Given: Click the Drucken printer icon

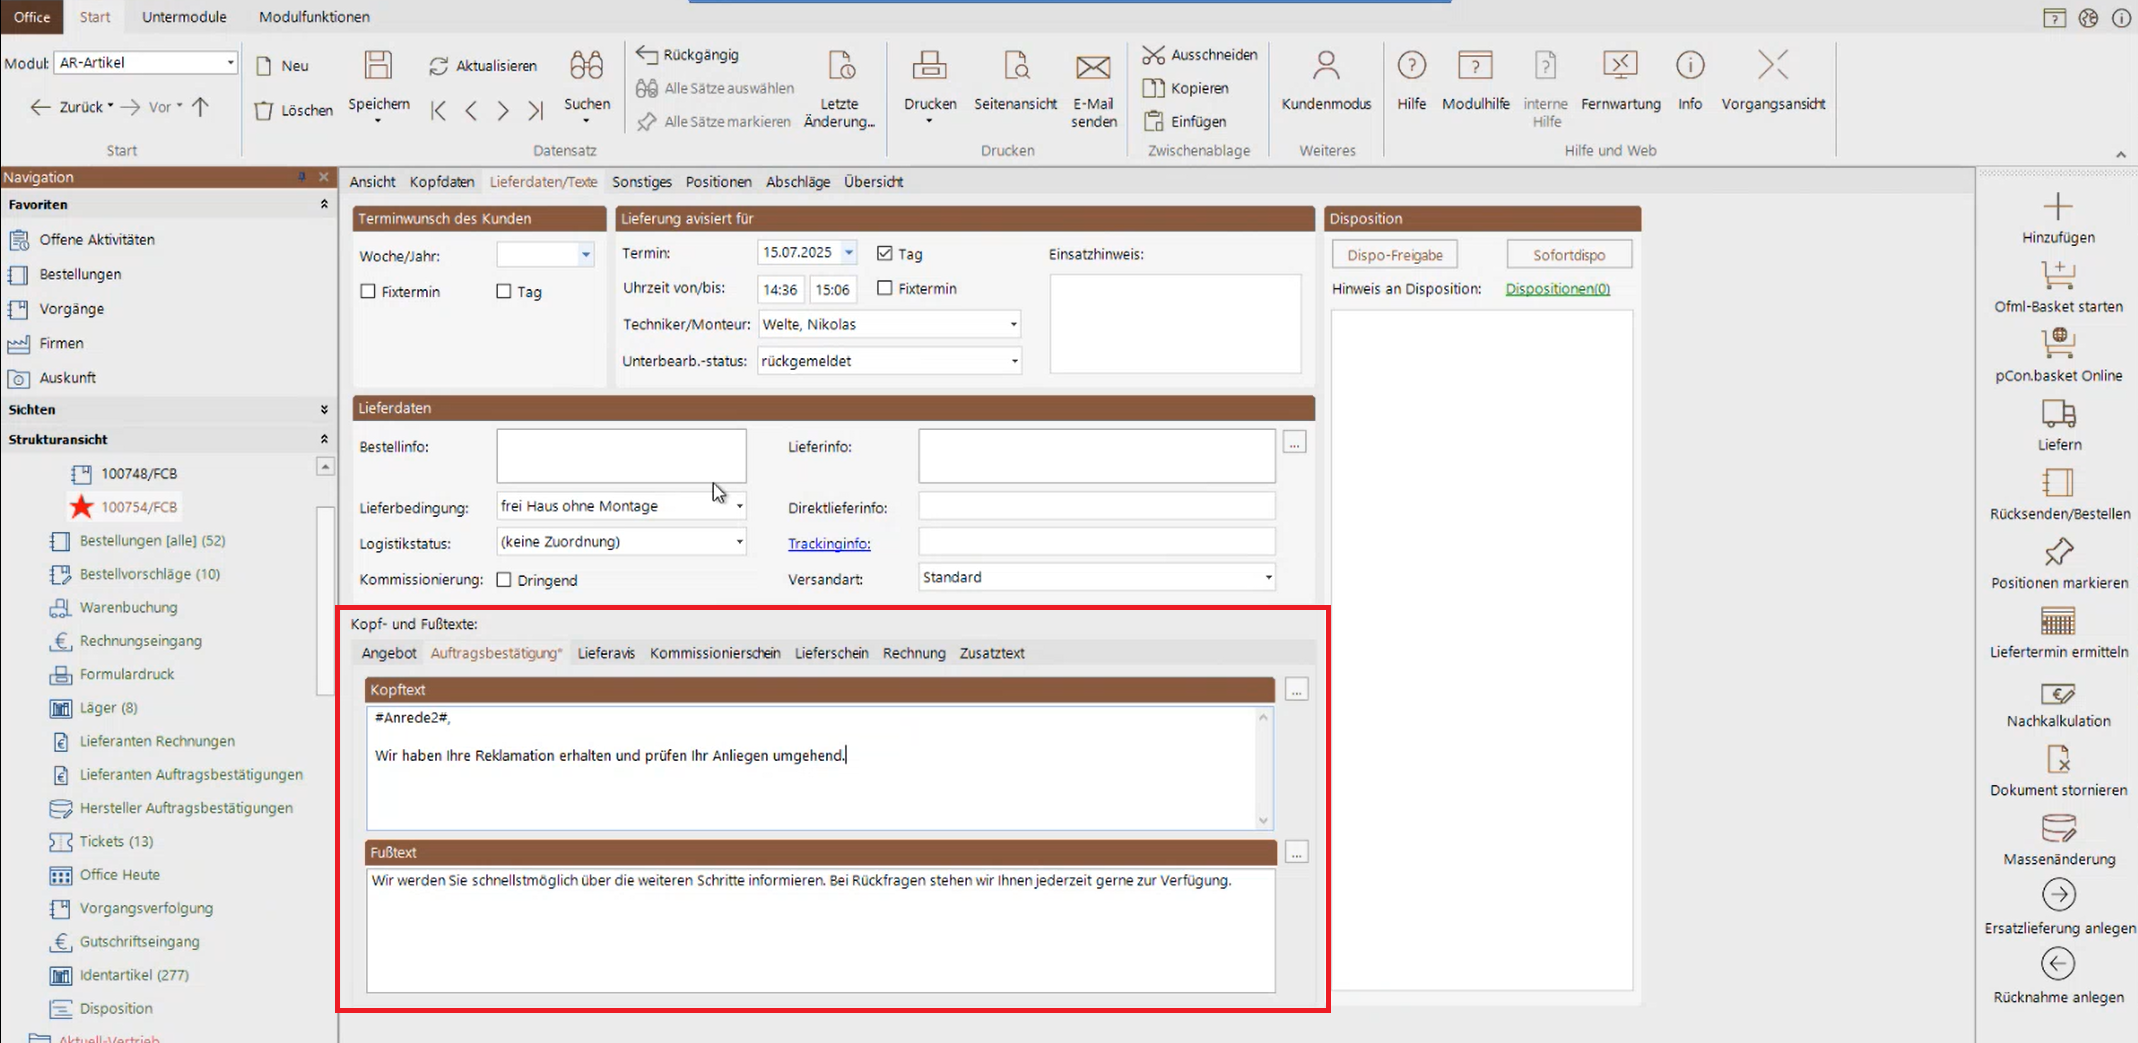Looking at the screenshot, I should [929, 66].
